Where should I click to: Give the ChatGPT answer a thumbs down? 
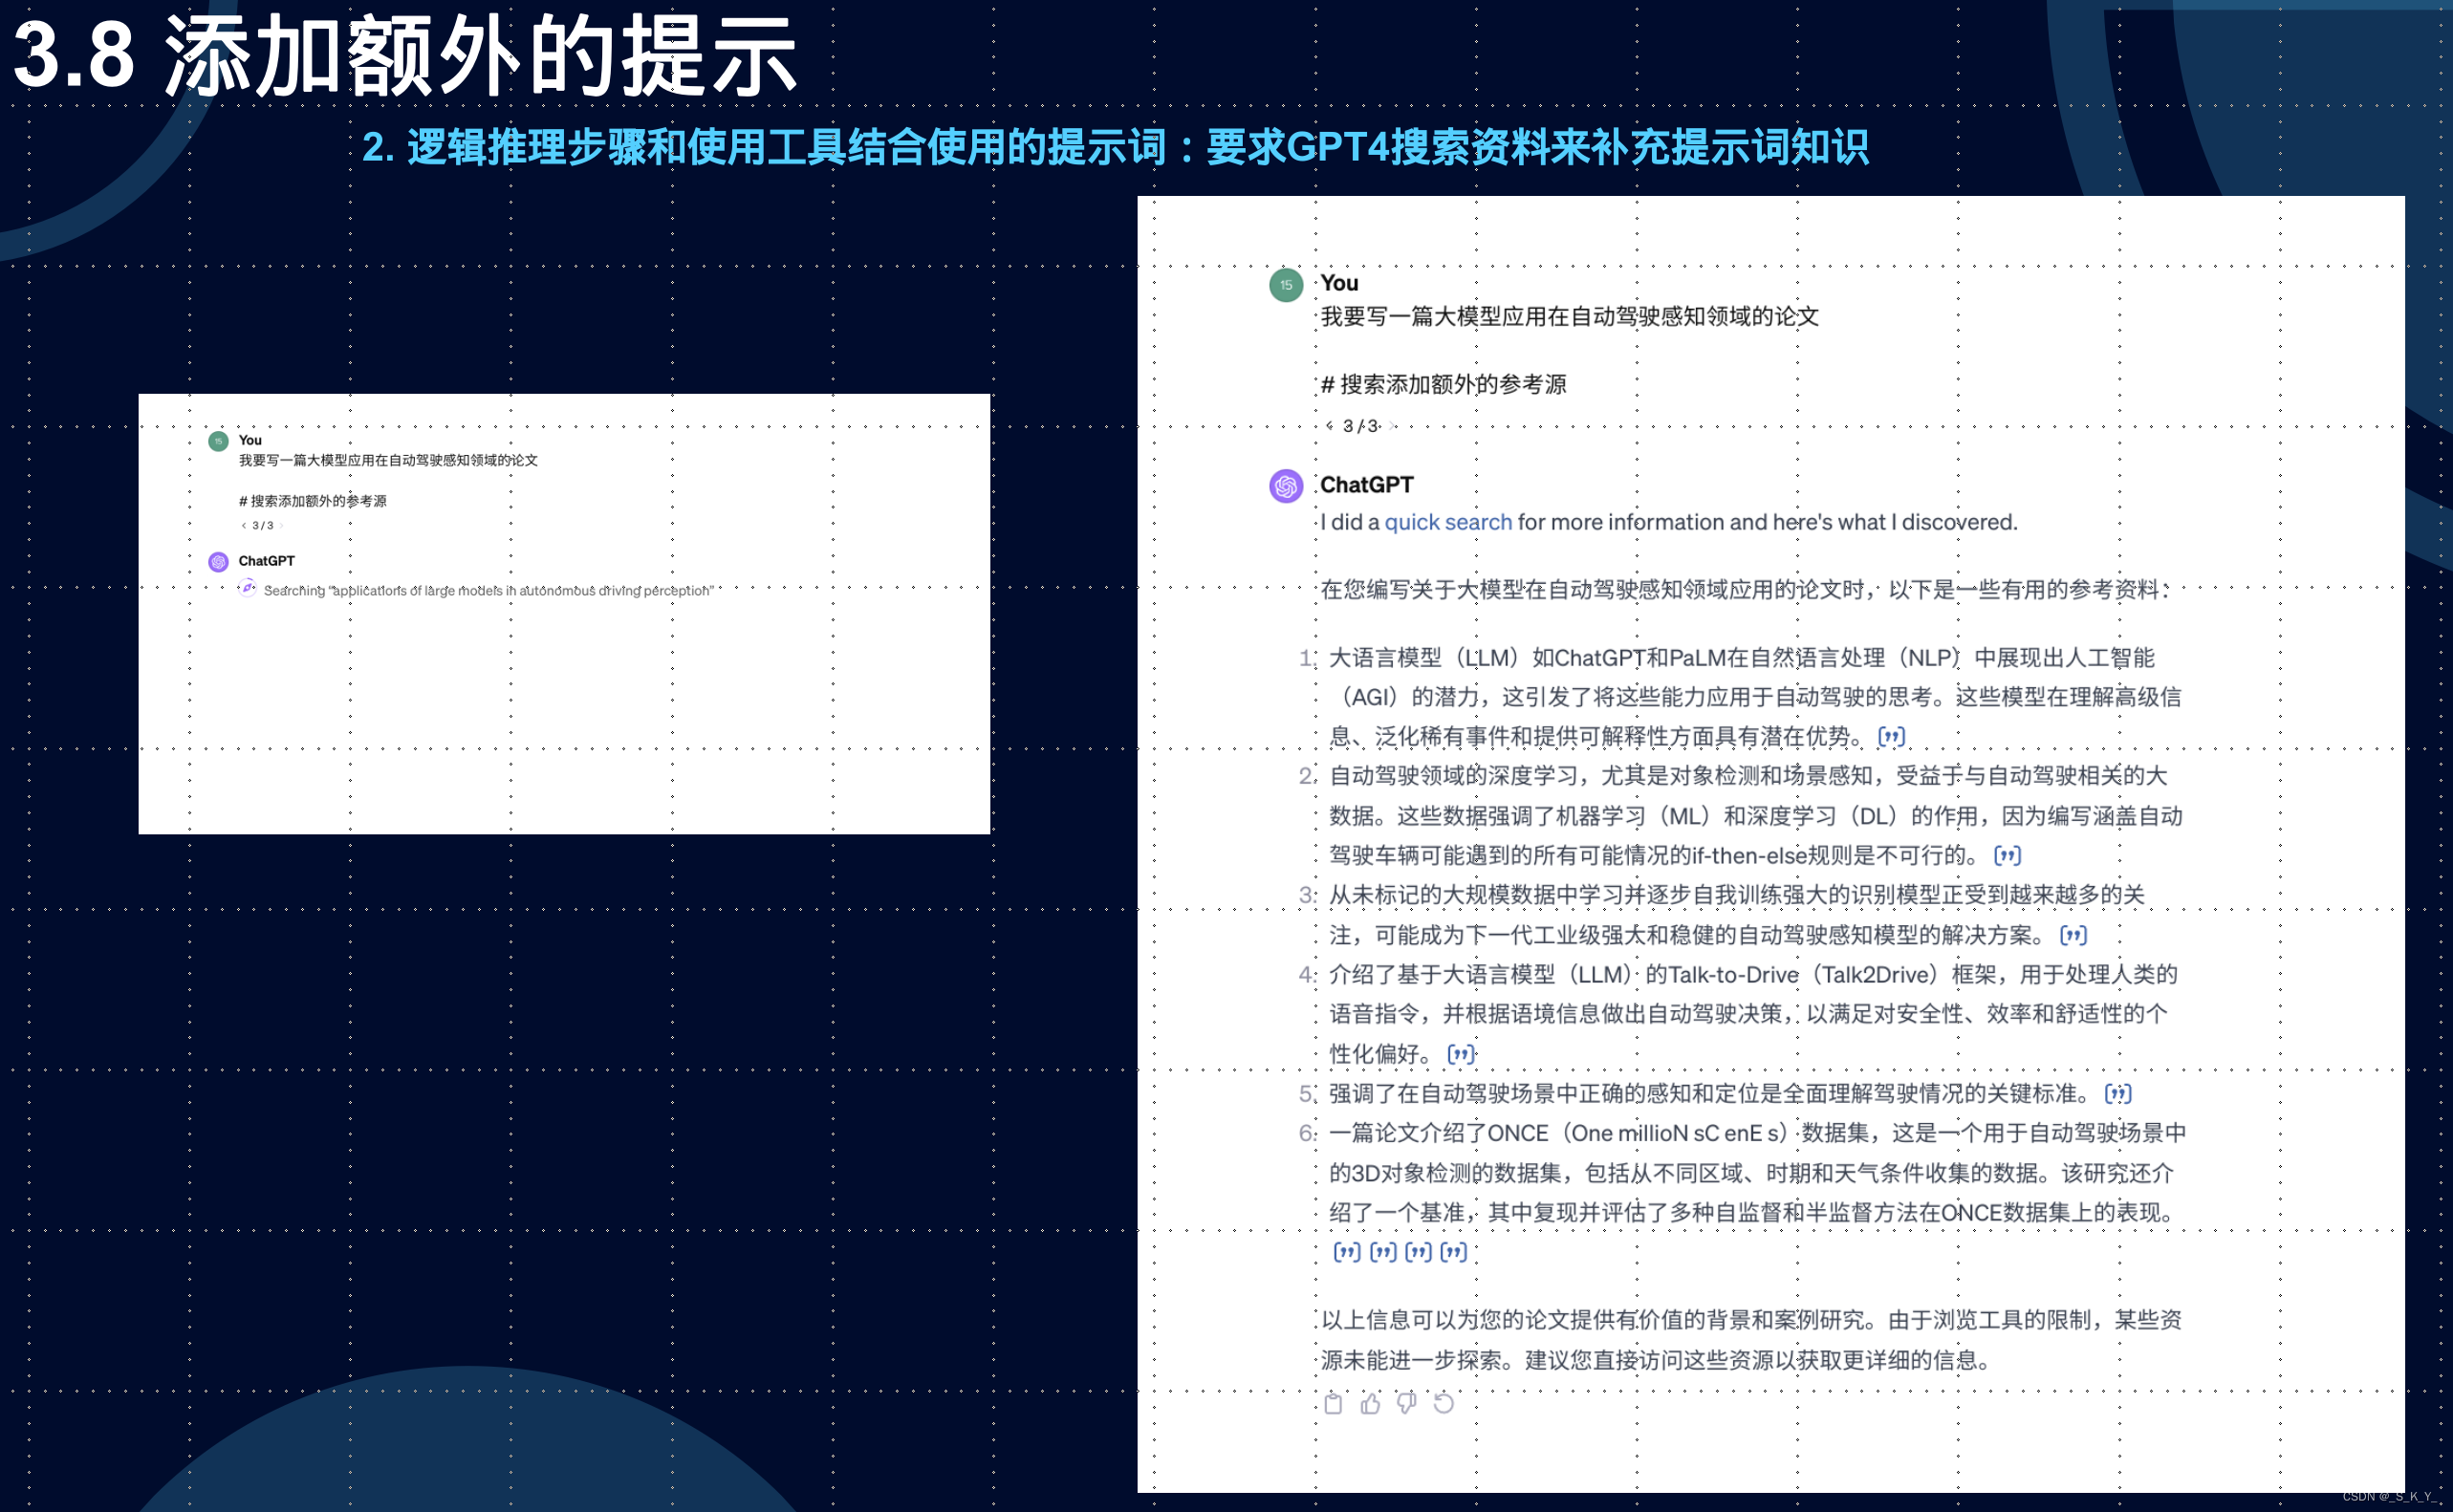pos(1407,1403)
